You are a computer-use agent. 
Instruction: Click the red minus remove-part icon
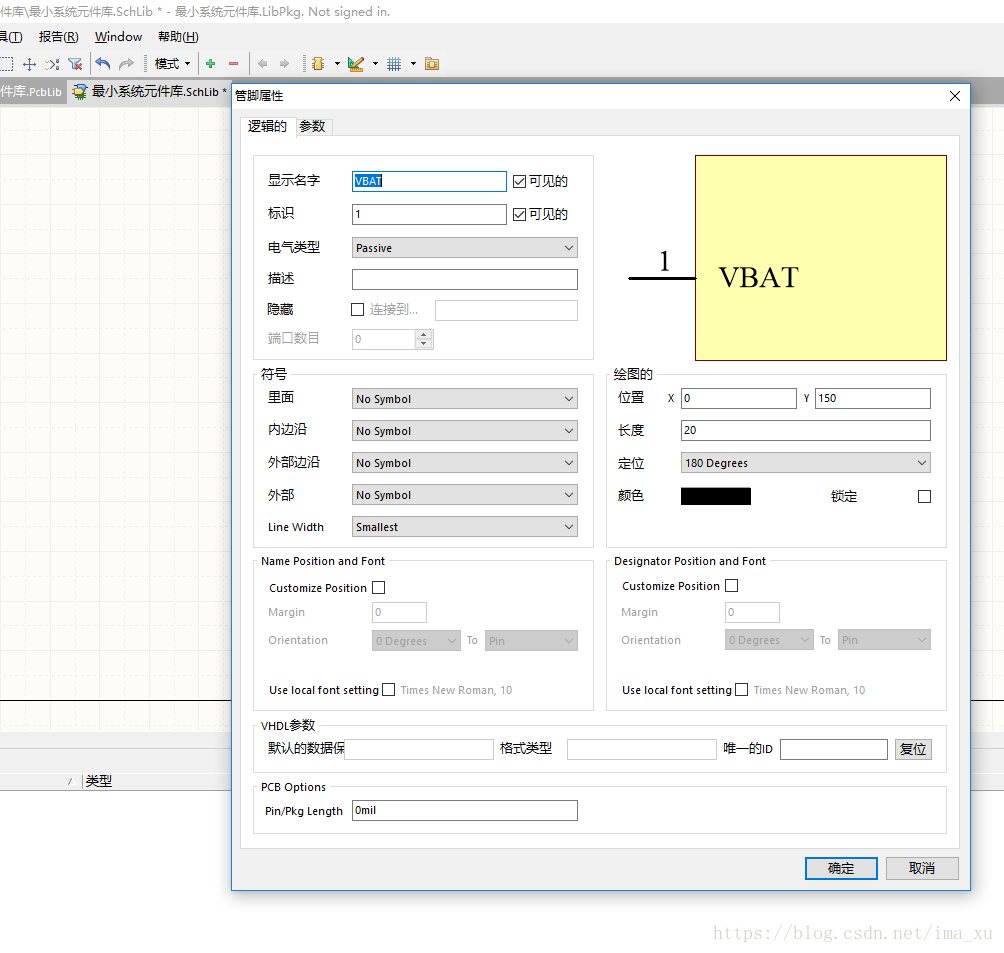234,64
